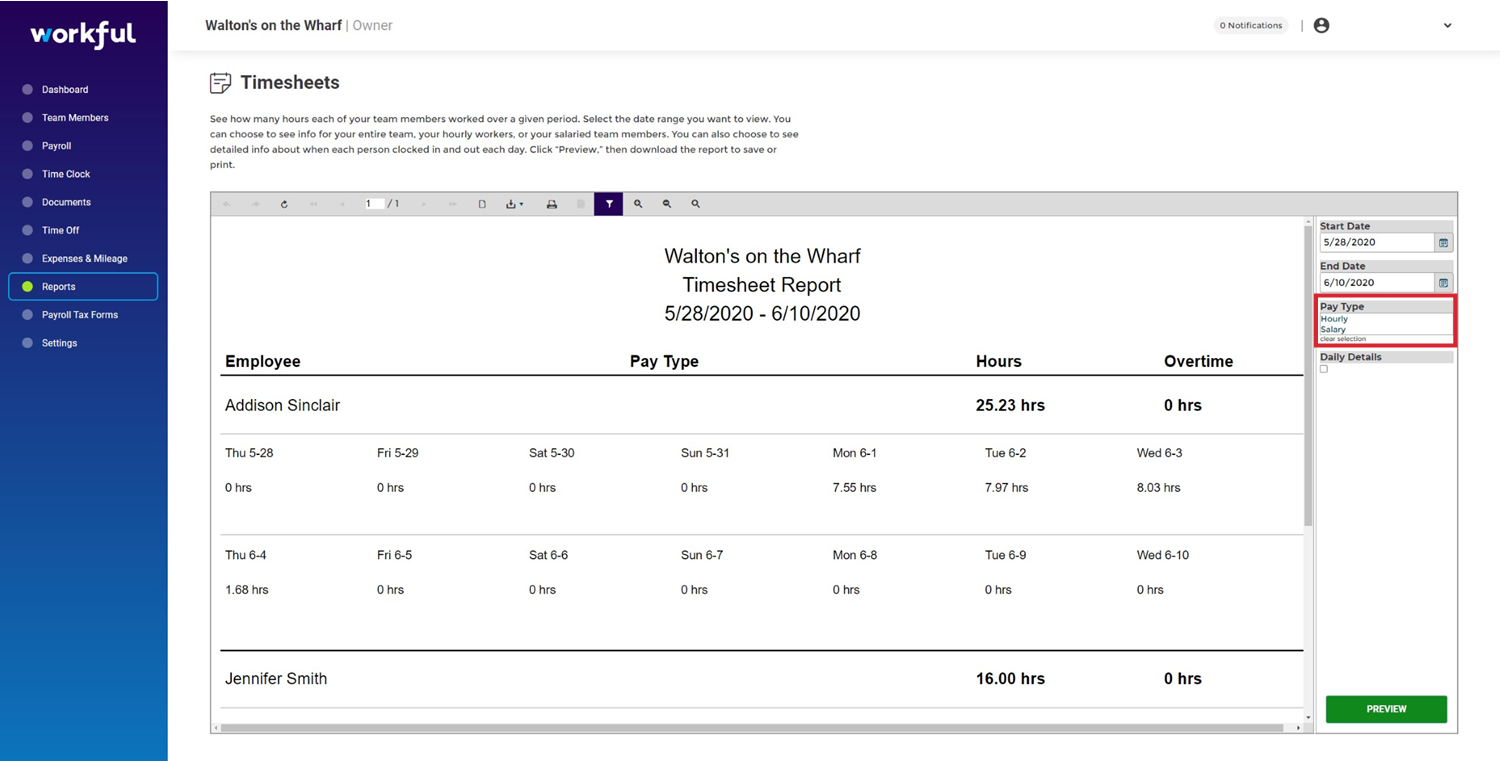
Task: Navigate to Time Off
Action: coord(60,230)
